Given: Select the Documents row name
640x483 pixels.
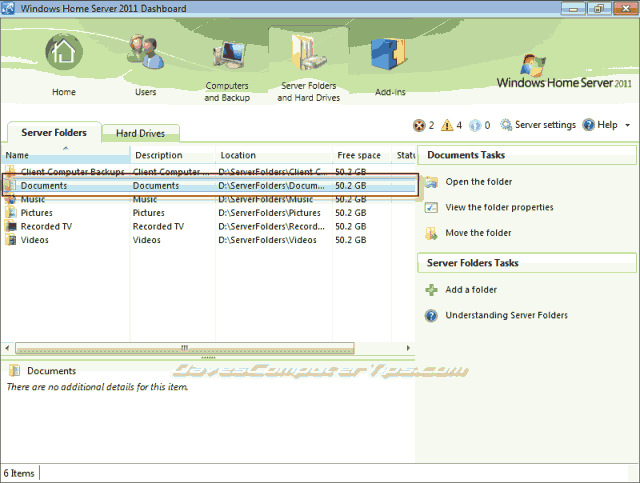Looking at the screenshot, I should pos(44,186).
